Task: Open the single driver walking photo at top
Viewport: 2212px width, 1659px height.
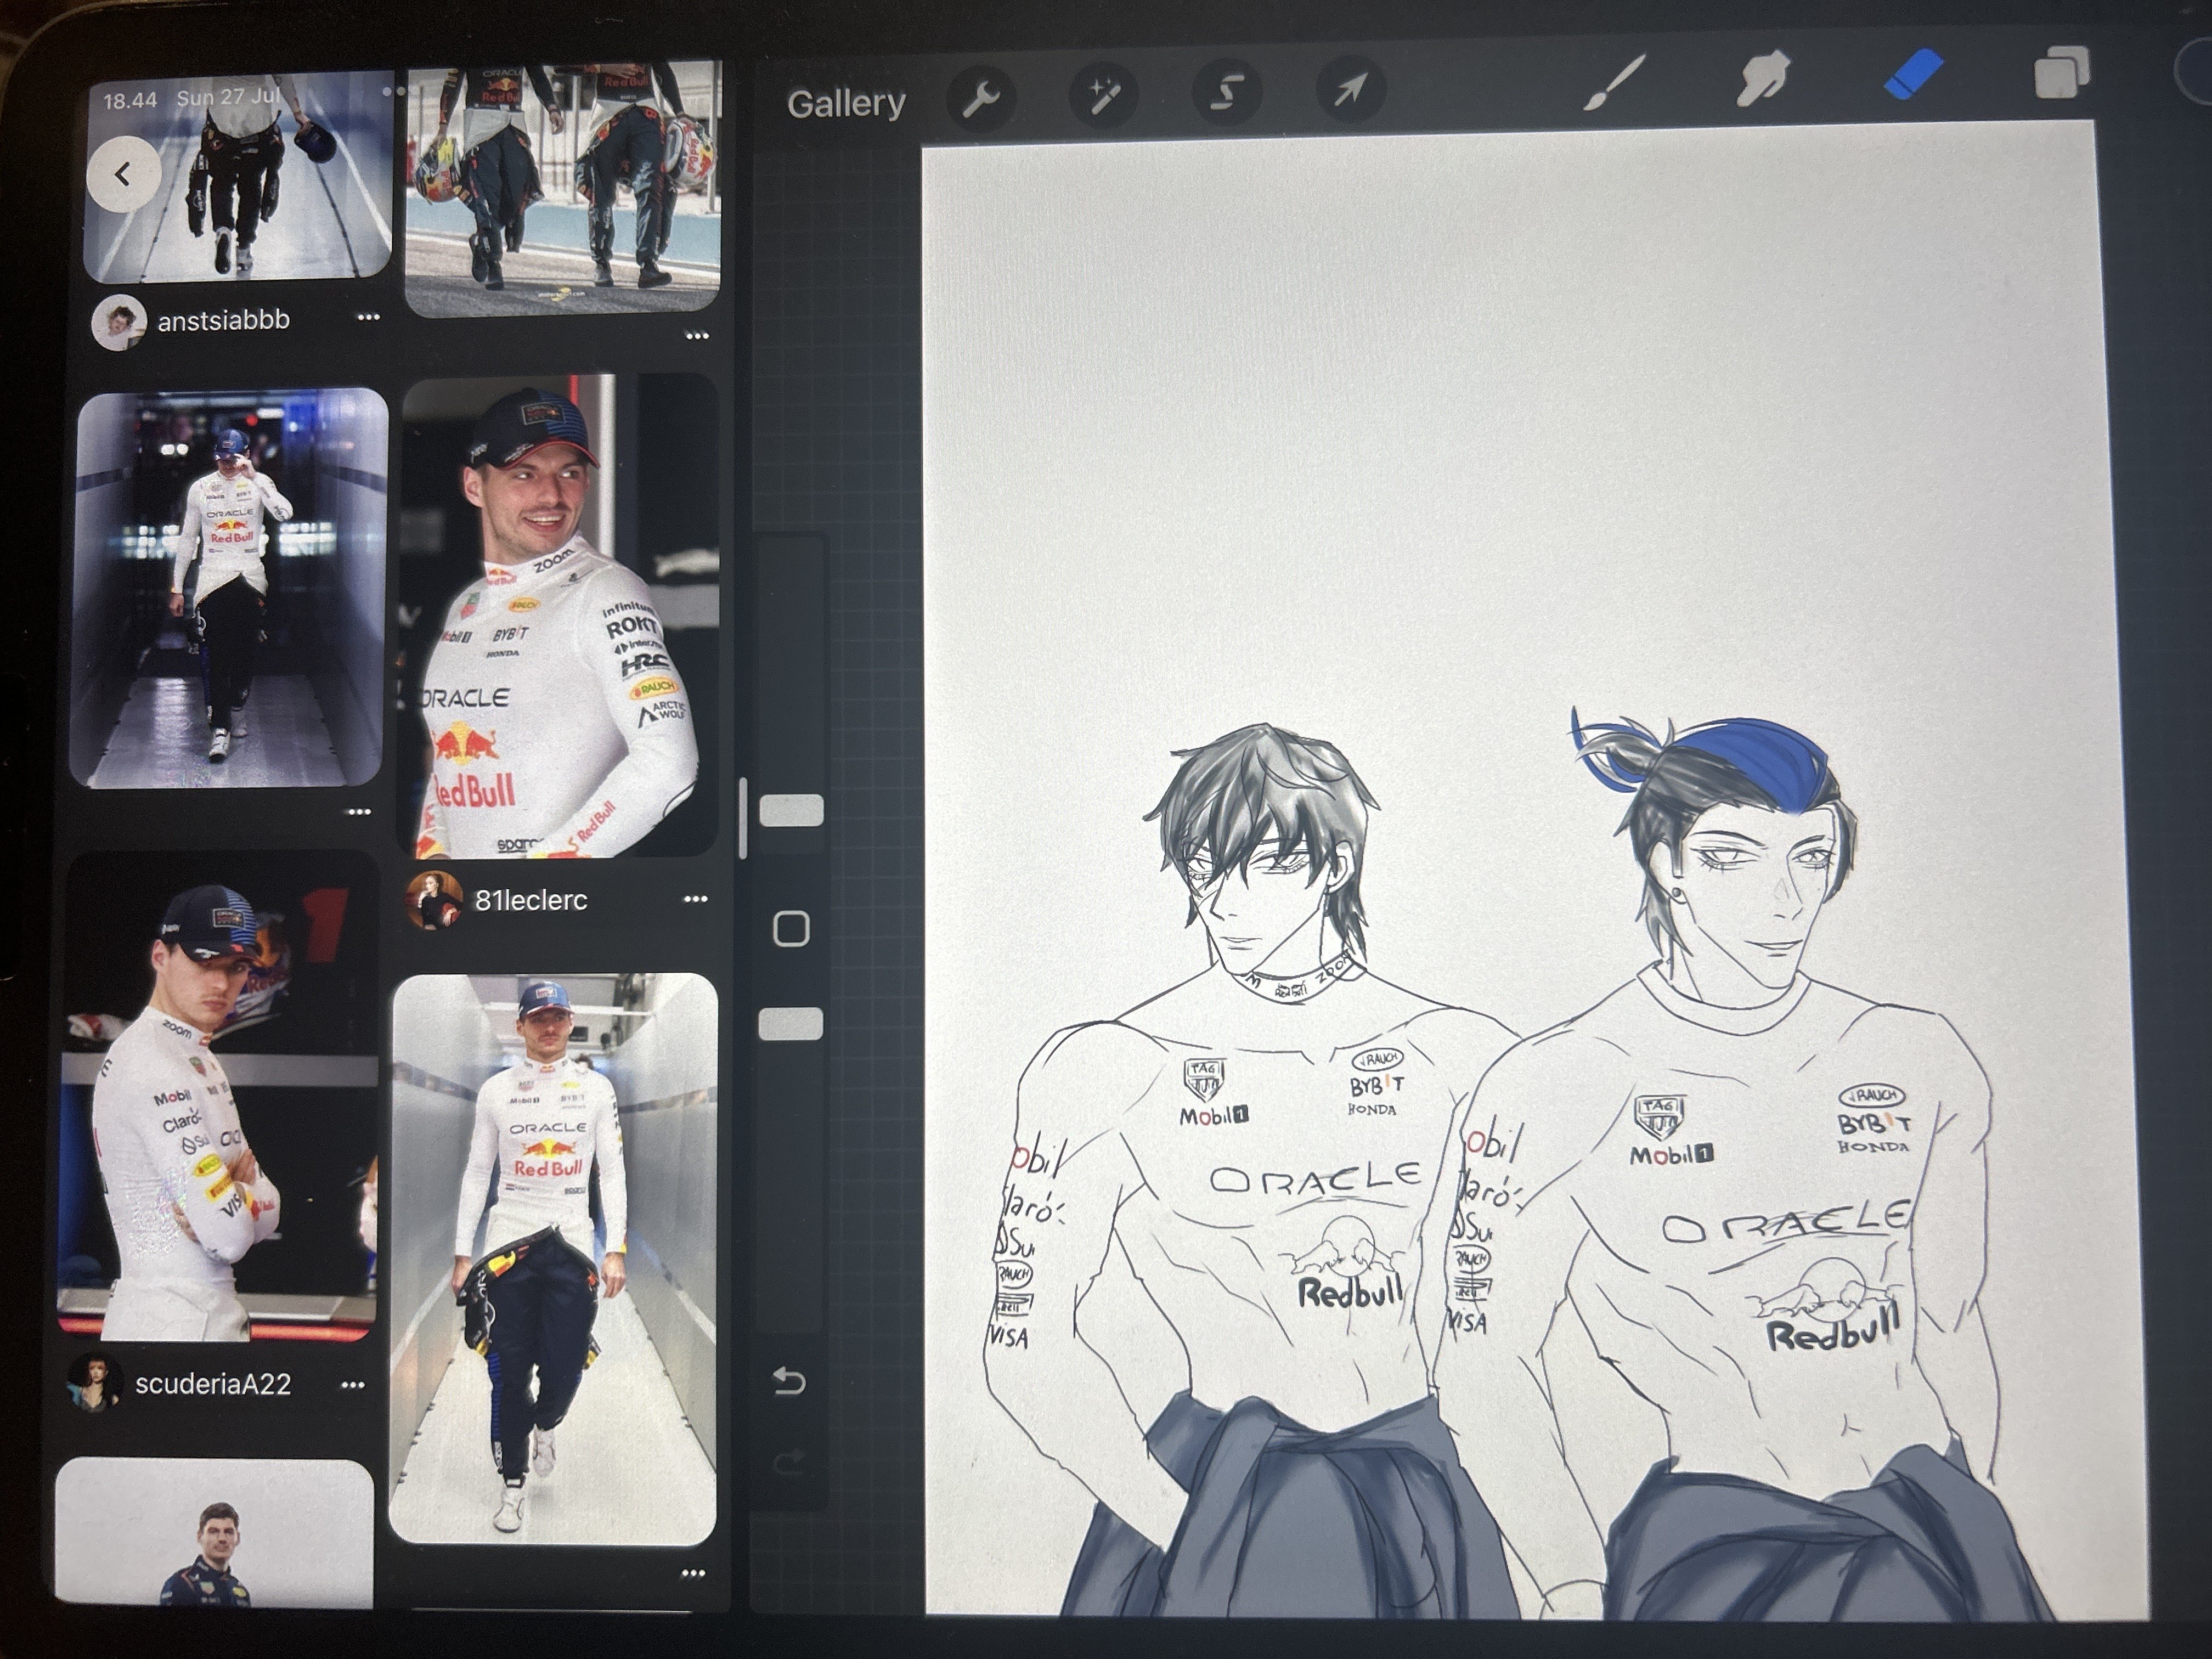Action: coord(238,177)
